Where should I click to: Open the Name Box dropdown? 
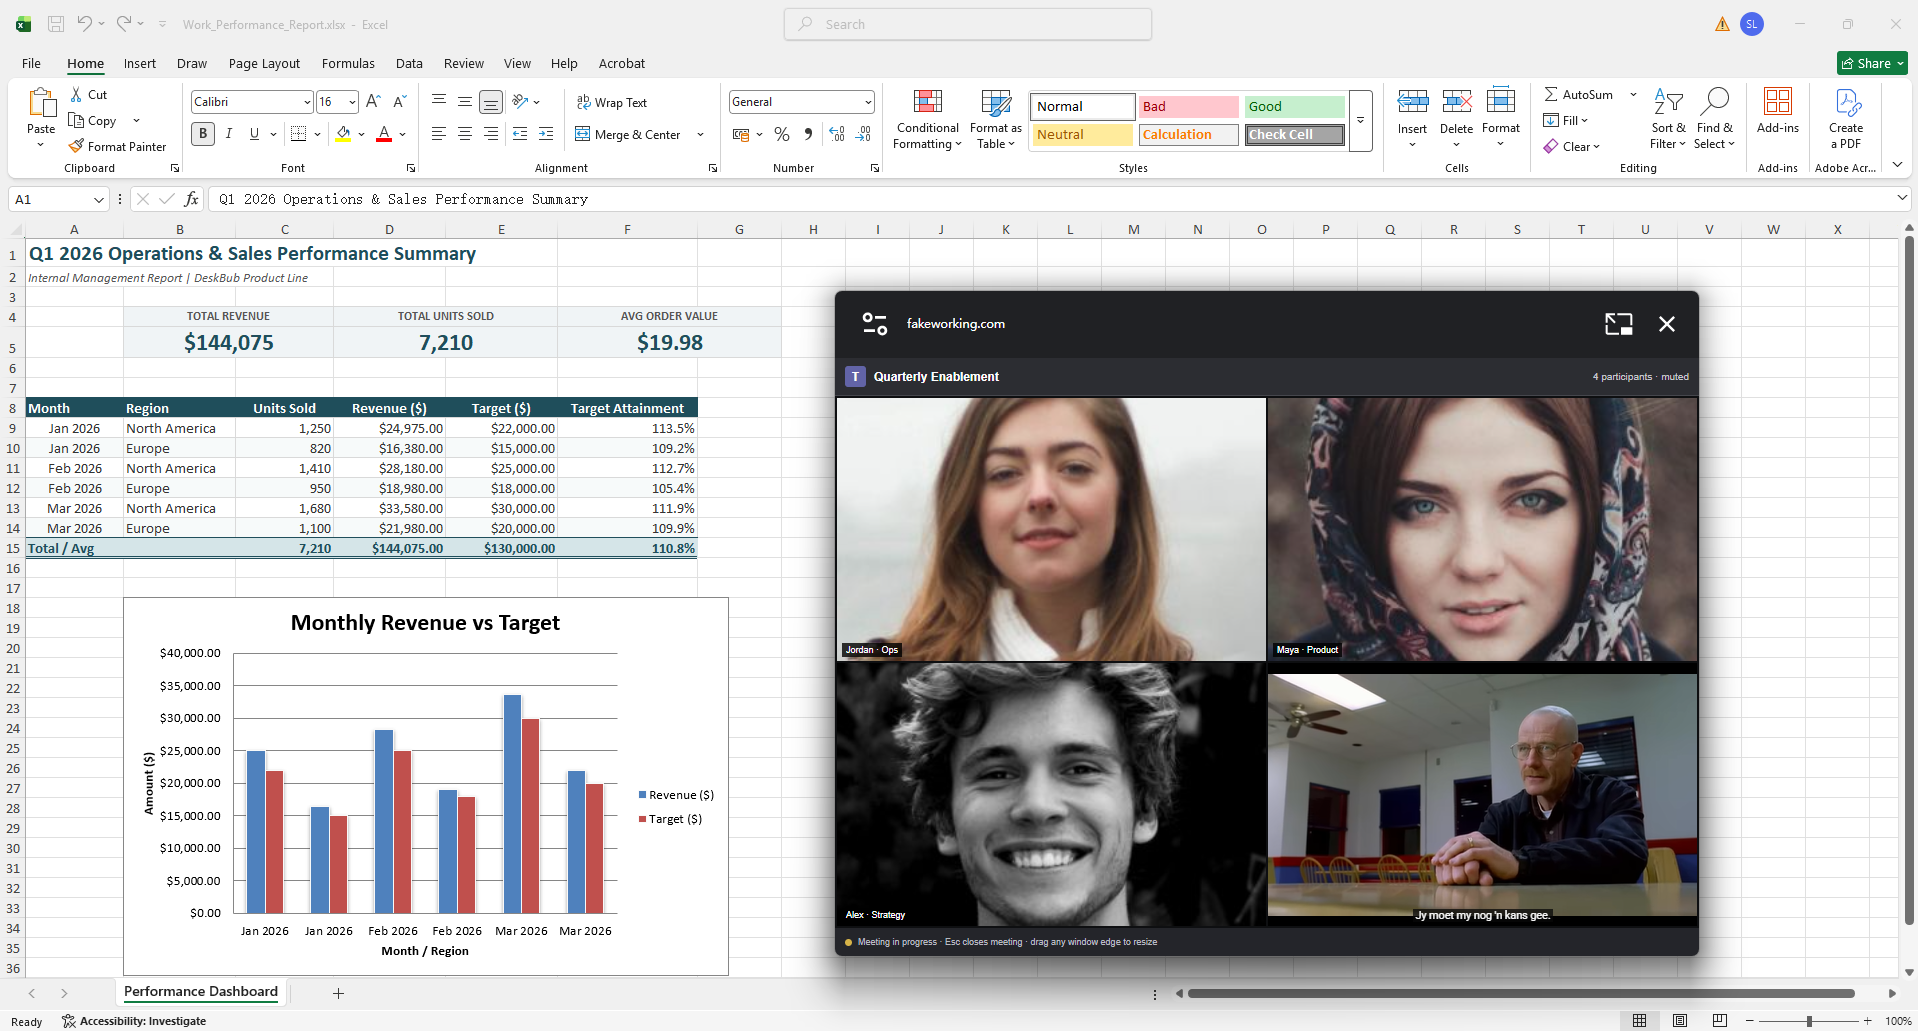(x=98, y=199)
